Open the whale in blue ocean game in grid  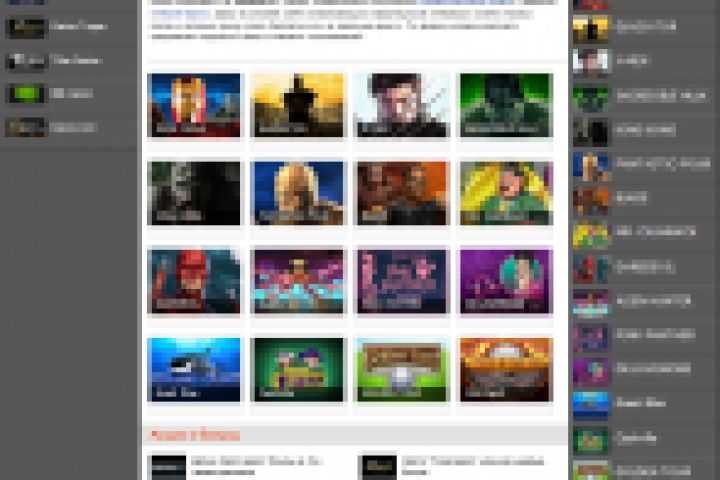(x=193, y=370)
